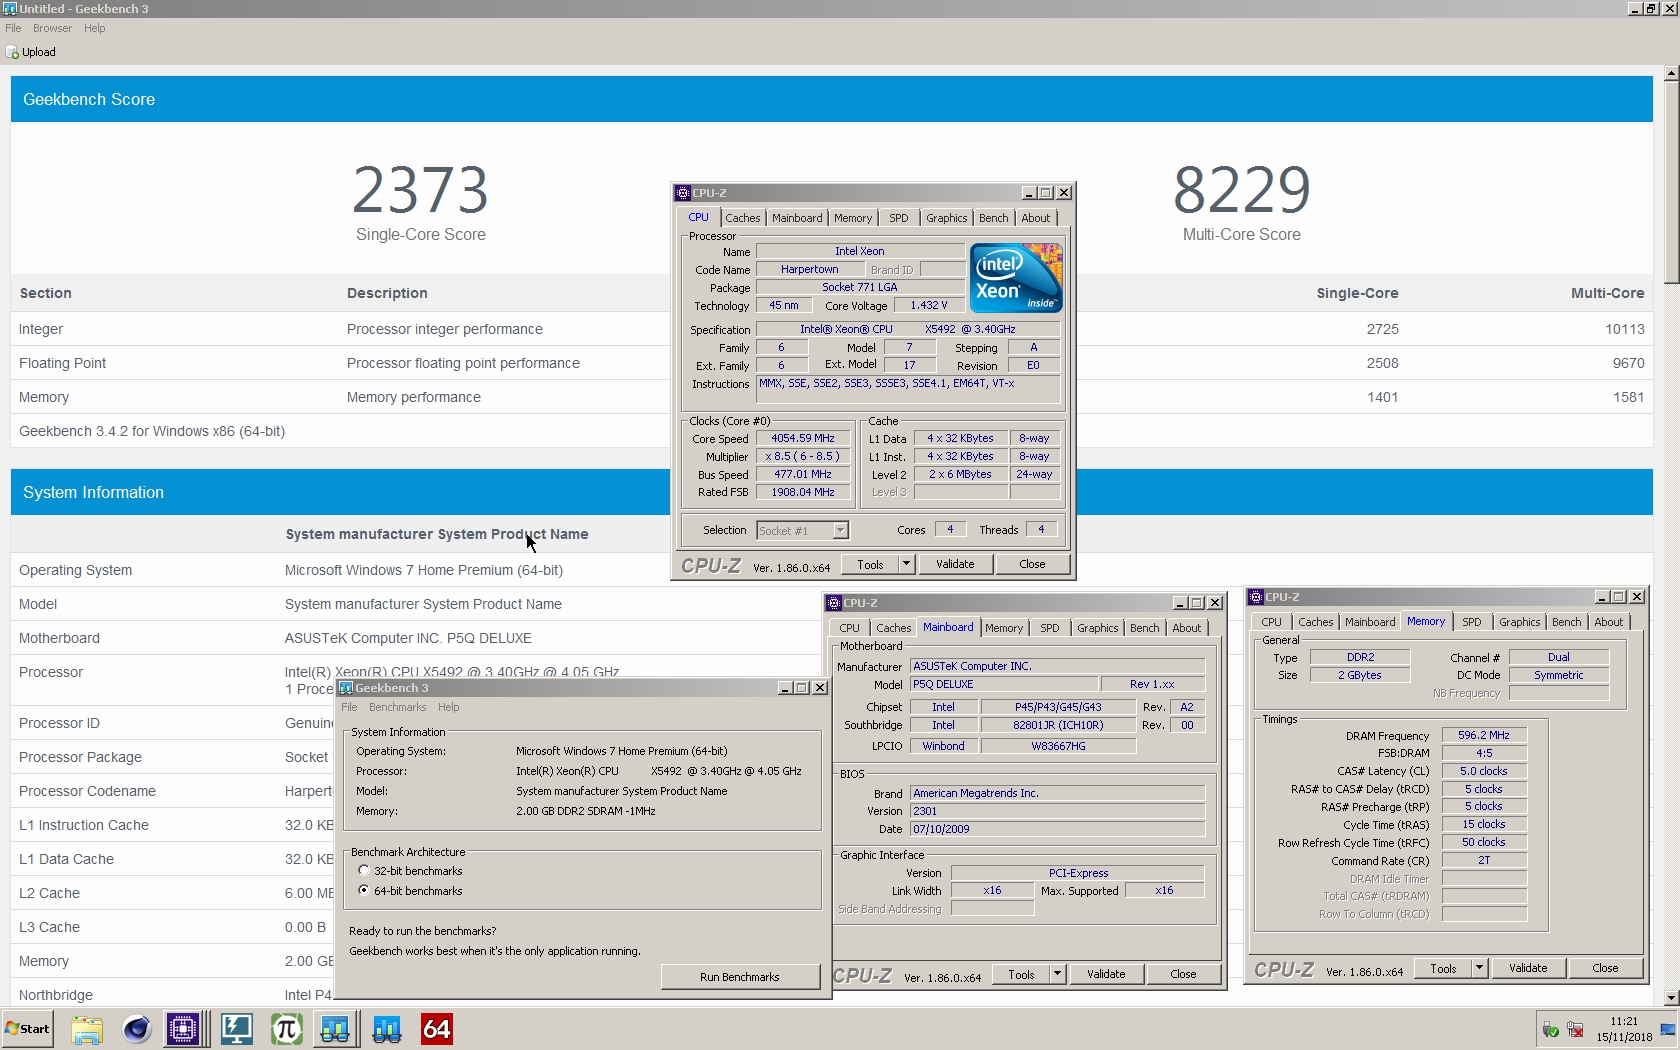Click Validate button in CPU window
Viewport: 1680px width, 1050px height.
(x=955, y=564)
